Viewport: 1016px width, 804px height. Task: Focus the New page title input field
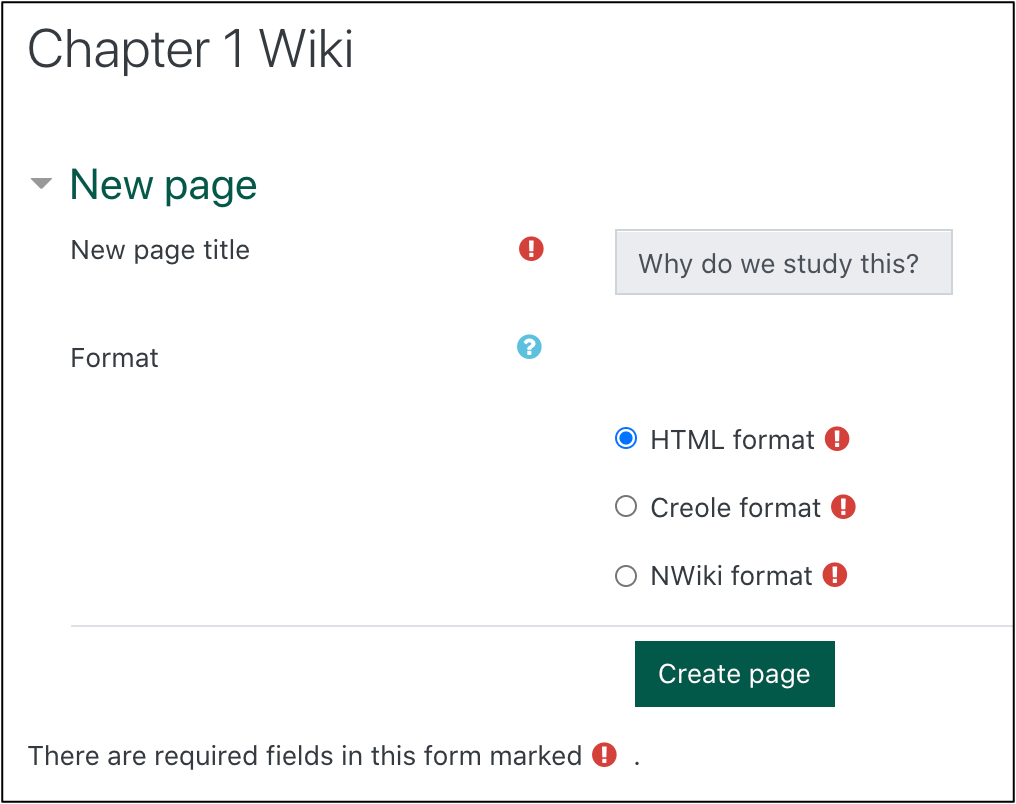click(x=783, y=262)
